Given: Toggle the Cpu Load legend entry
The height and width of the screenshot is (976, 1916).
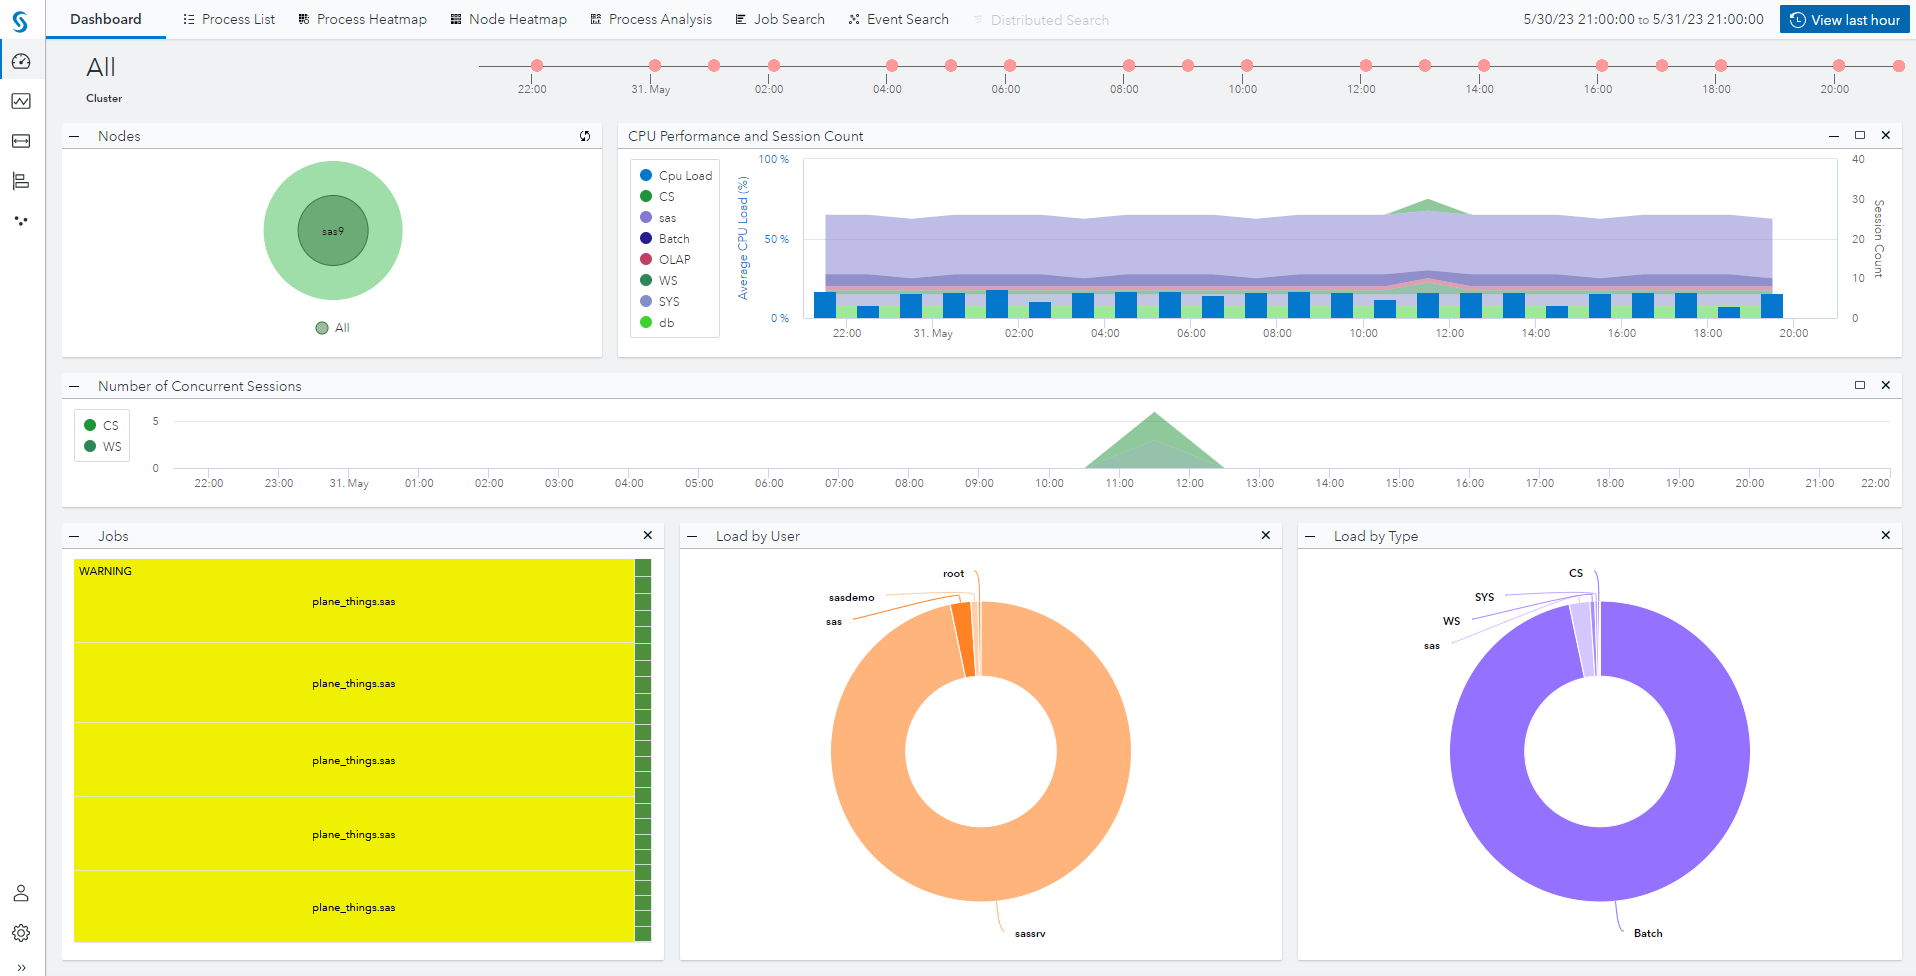Looking at the screenshot, I should (676, 175).
